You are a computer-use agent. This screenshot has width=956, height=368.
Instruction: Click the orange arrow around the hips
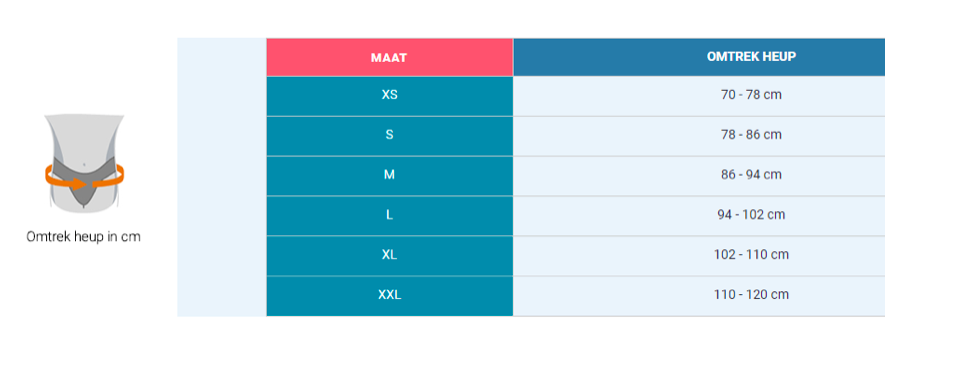point(84,176)
